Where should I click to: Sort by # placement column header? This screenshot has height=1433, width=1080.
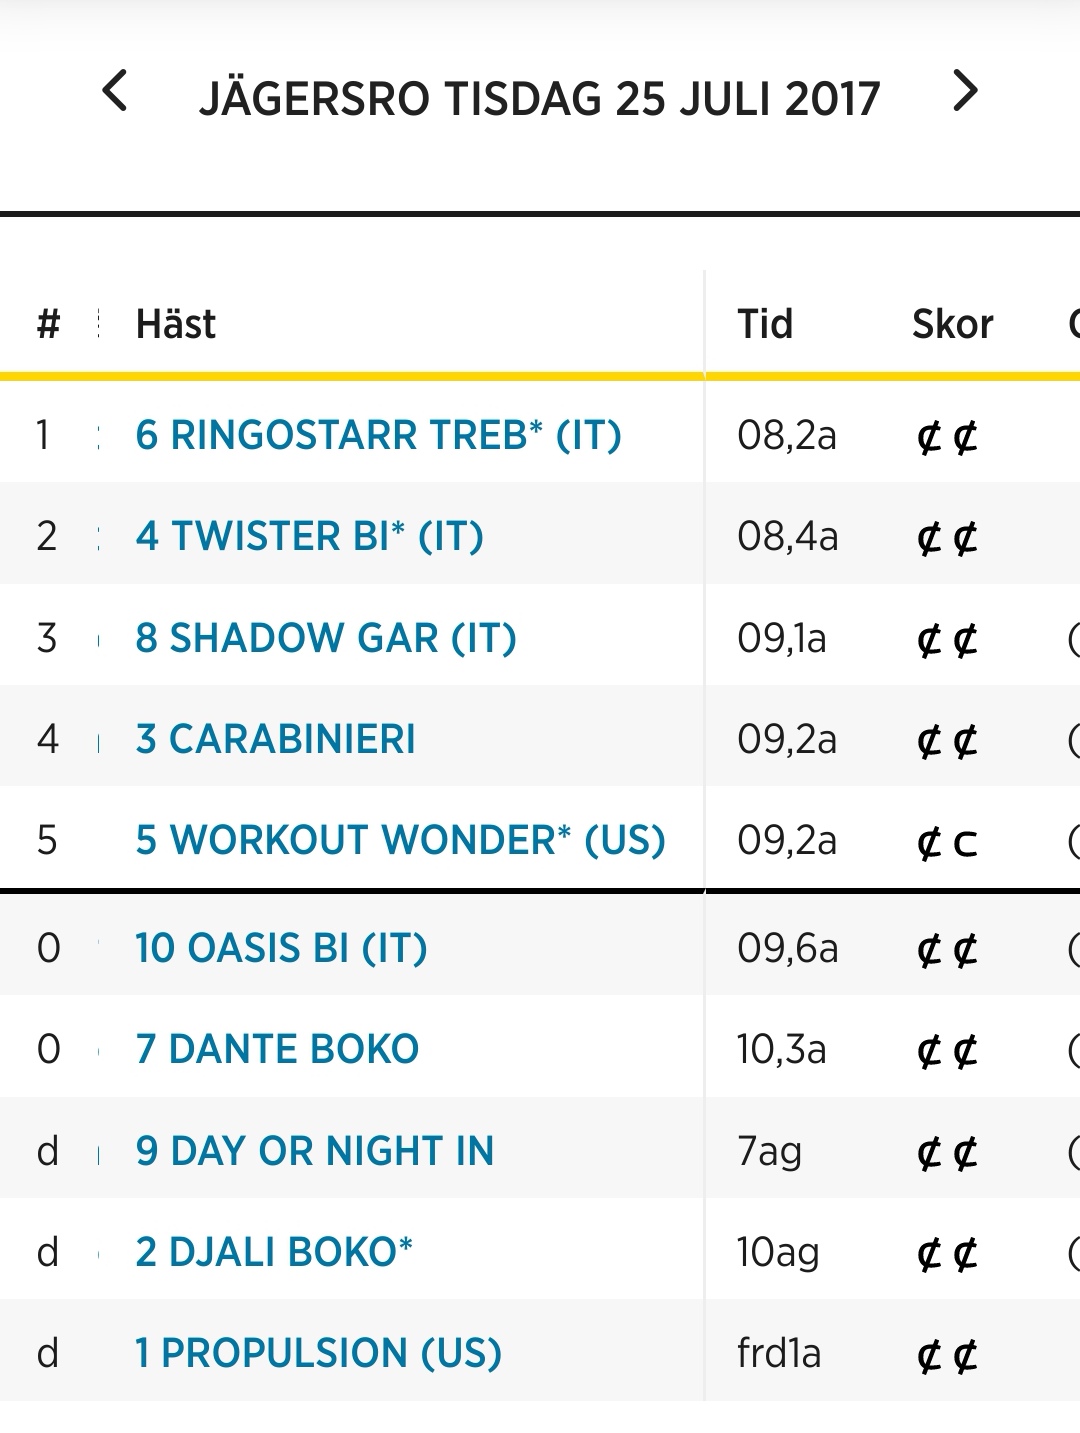pos(48,324)
